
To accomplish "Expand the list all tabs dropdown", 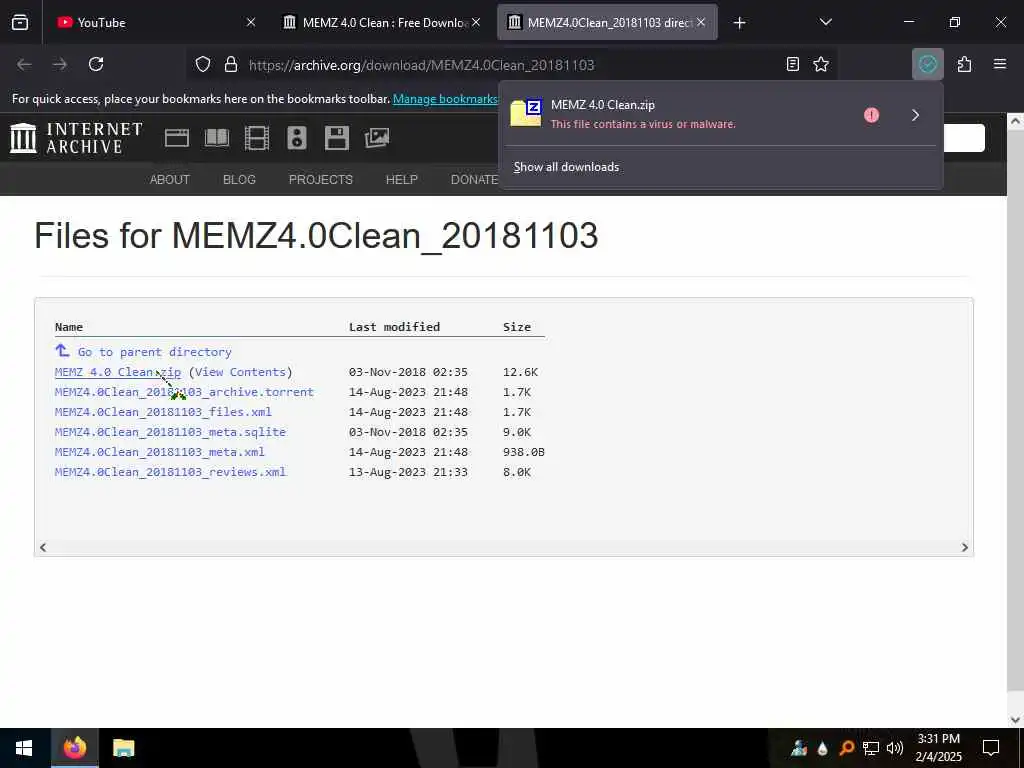I will point(825,22).
